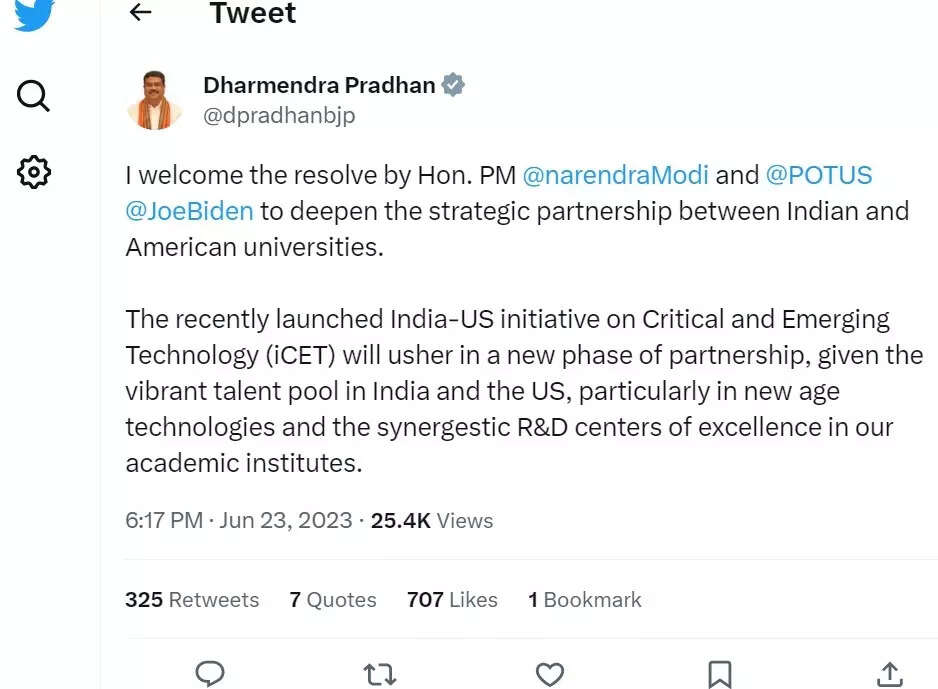Open the @dpradhanbjp profile handle
The image size is (938, 689).
(x=278, y=114)
